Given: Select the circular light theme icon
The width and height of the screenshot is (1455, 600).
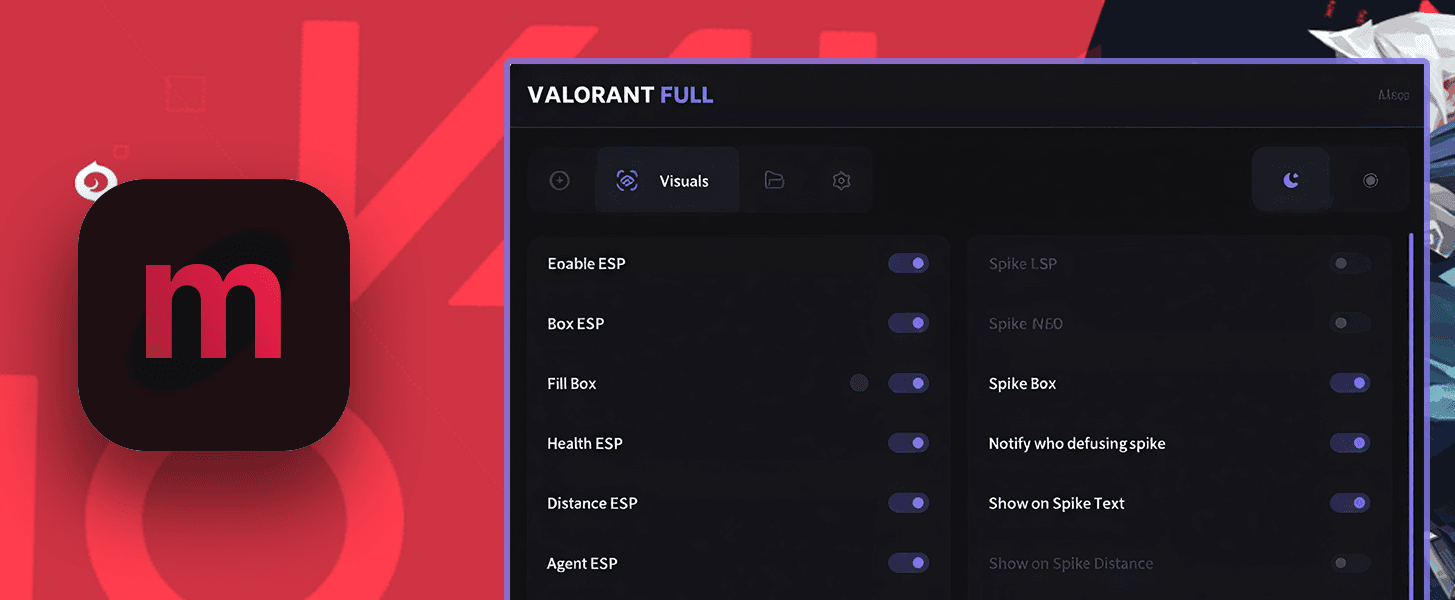Looking at the screenshot, I should tap(1371, 180).
